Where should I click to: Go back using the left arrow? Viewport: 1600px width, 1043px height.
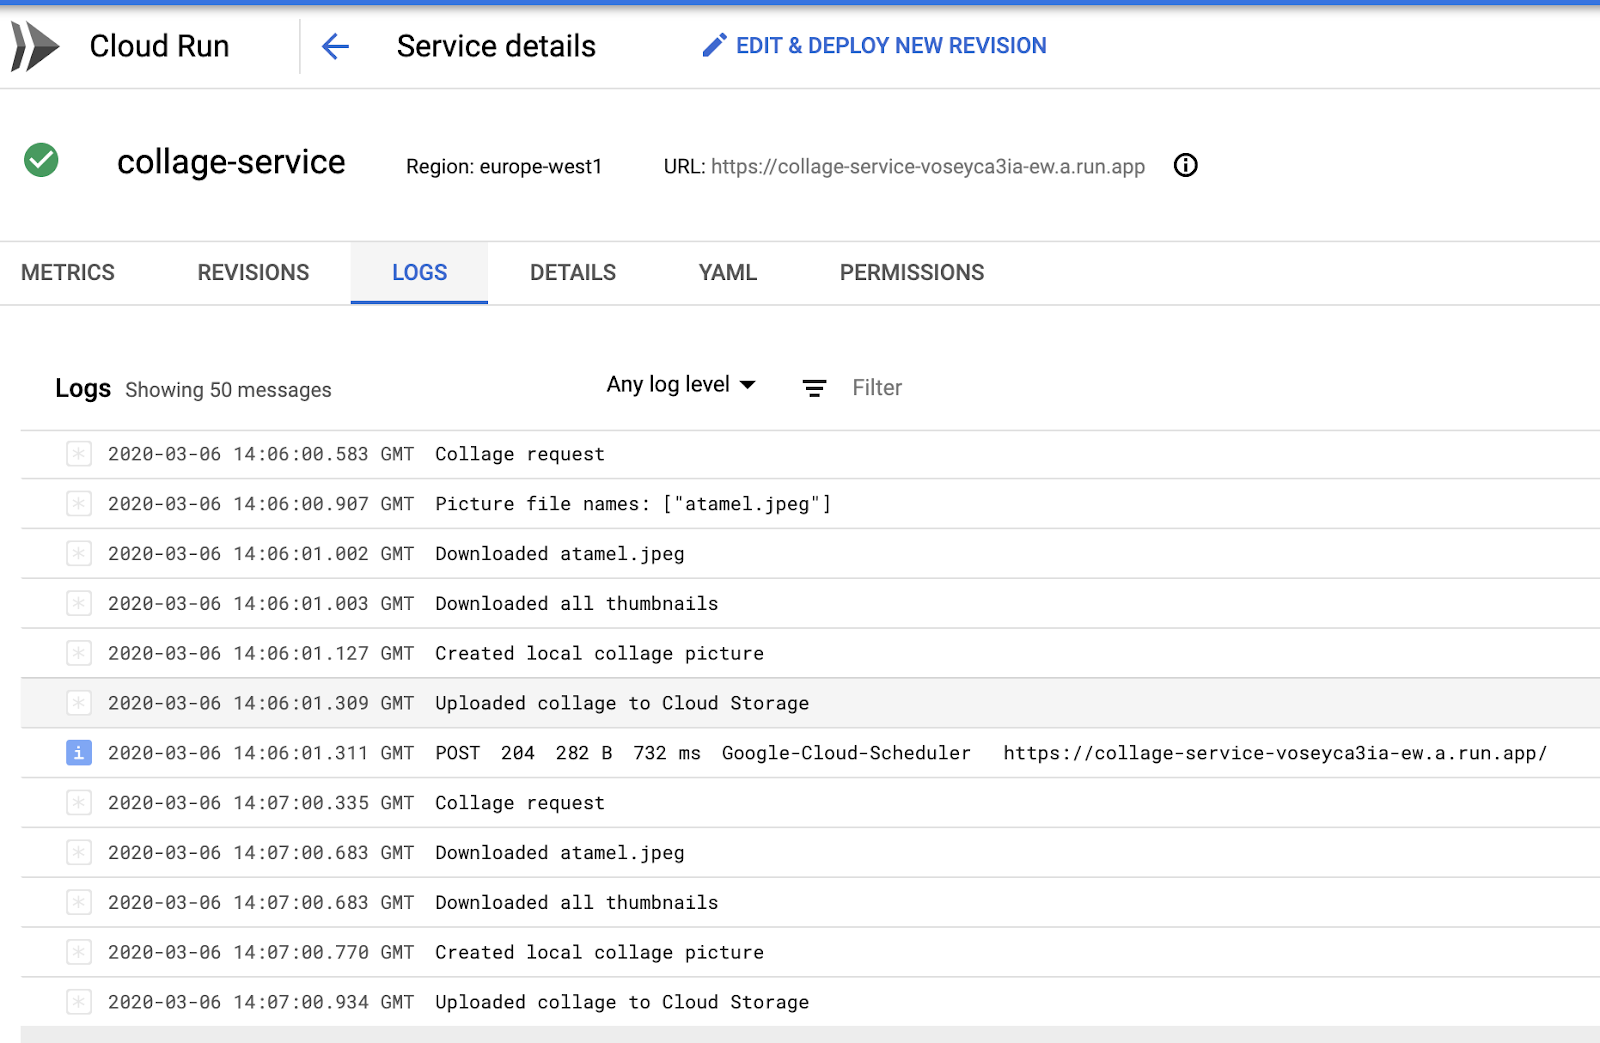click(x=335, y=46)
